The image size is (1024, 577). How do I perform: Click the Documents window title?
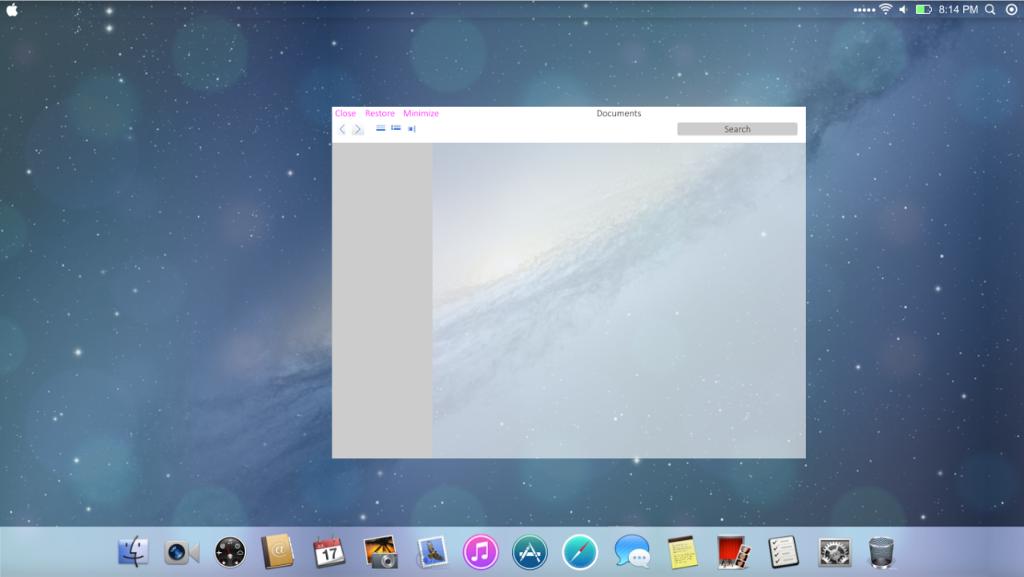point(618,114)
